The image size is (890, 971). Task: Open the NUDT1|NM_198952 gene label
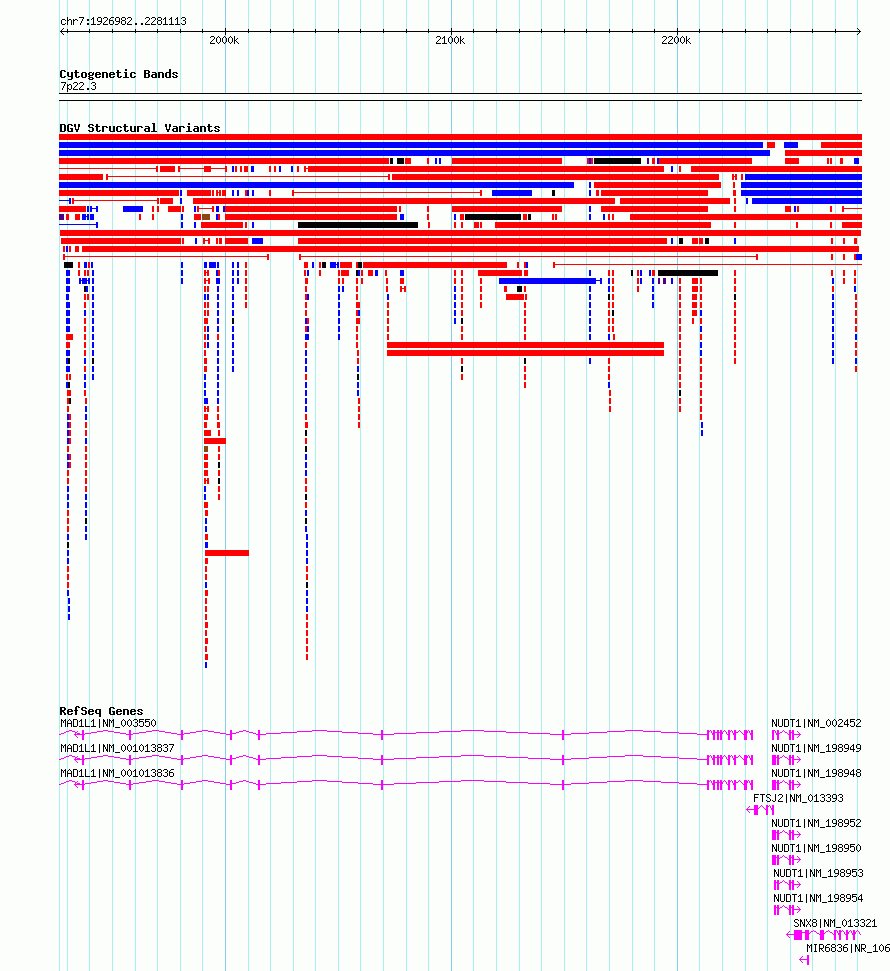pos(816,823)
